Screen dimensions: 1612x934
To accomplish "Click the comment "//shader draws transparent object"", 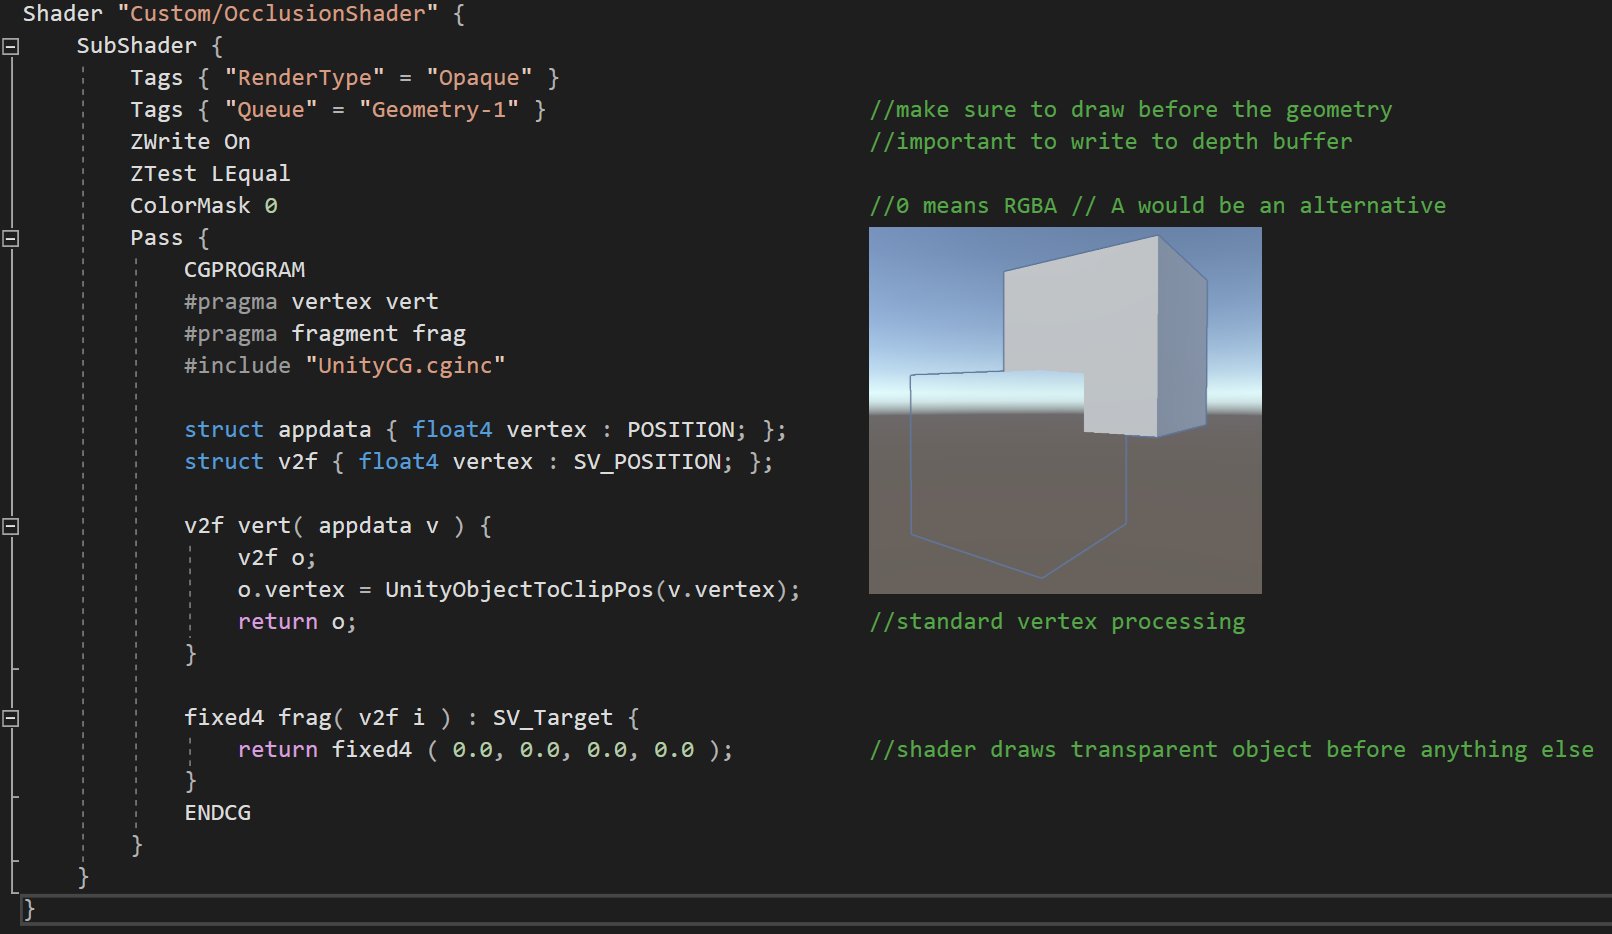I will tap(1090, 750).
